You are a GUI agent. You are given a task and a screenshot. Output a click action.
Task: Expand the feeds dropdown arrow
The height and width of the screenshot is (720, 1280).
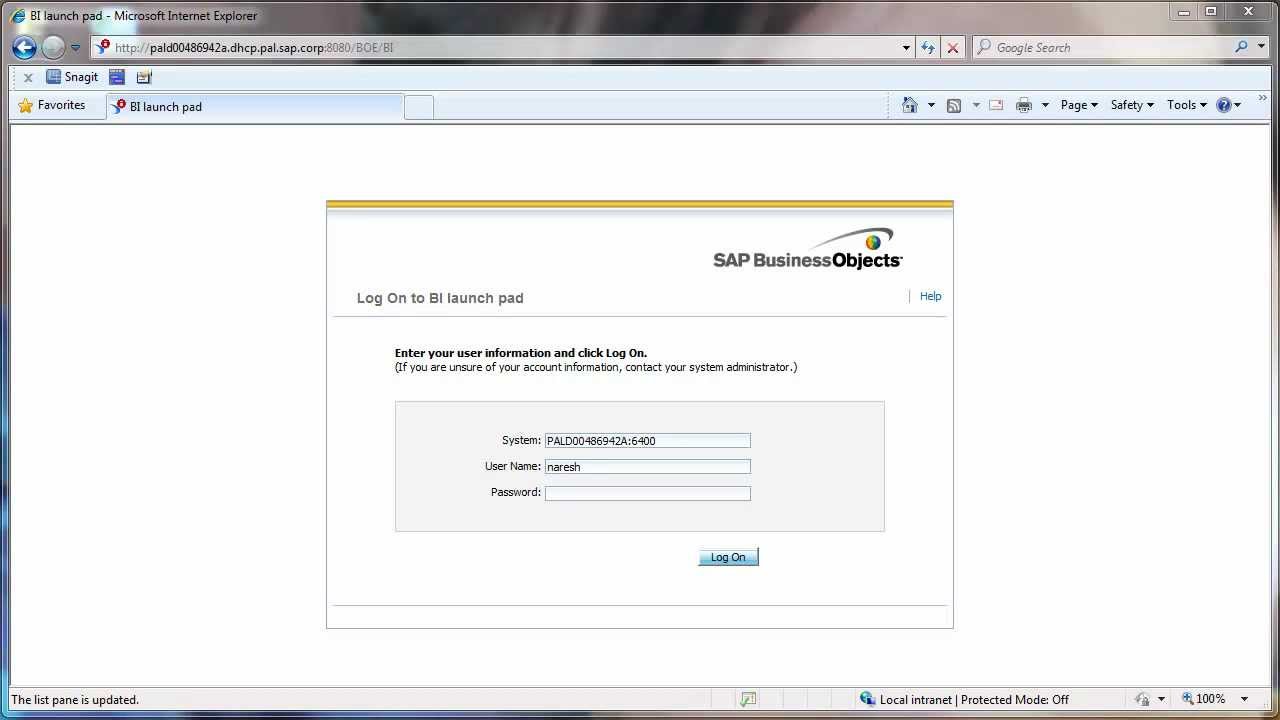coord(976,105)
